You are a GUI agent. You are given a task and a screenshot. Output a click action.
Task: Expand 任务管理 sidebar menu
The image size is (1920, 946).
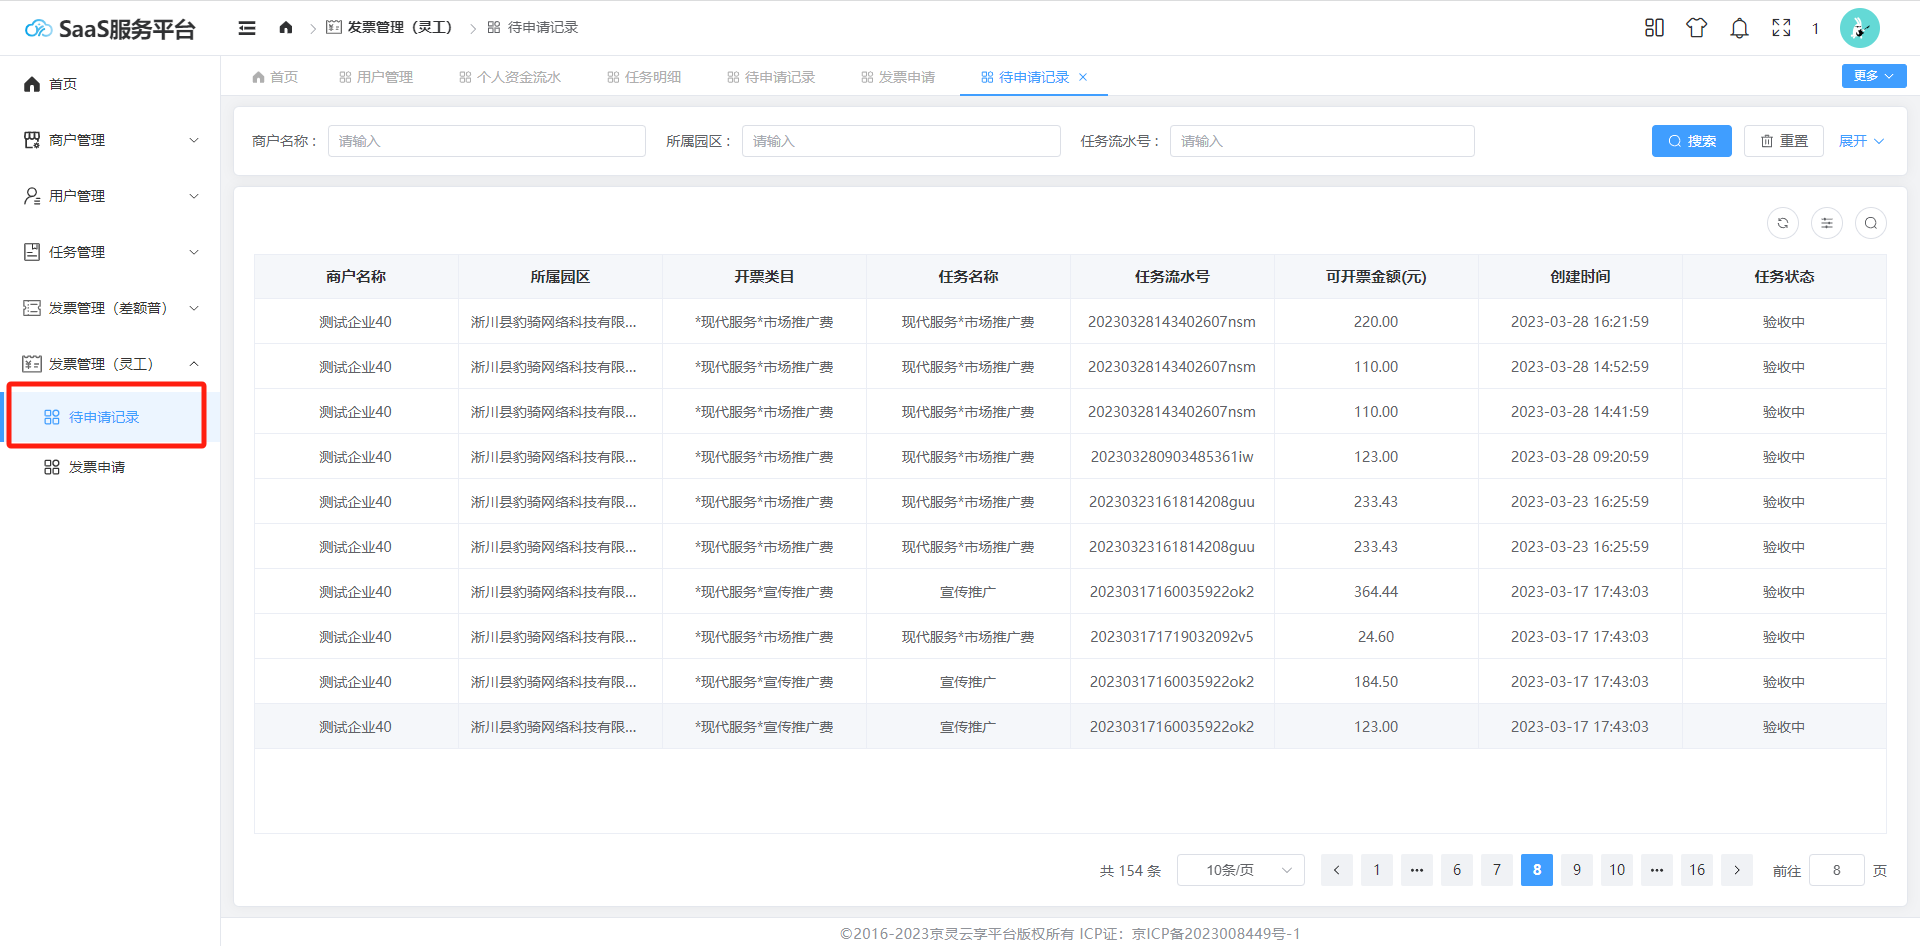[110, 252]
